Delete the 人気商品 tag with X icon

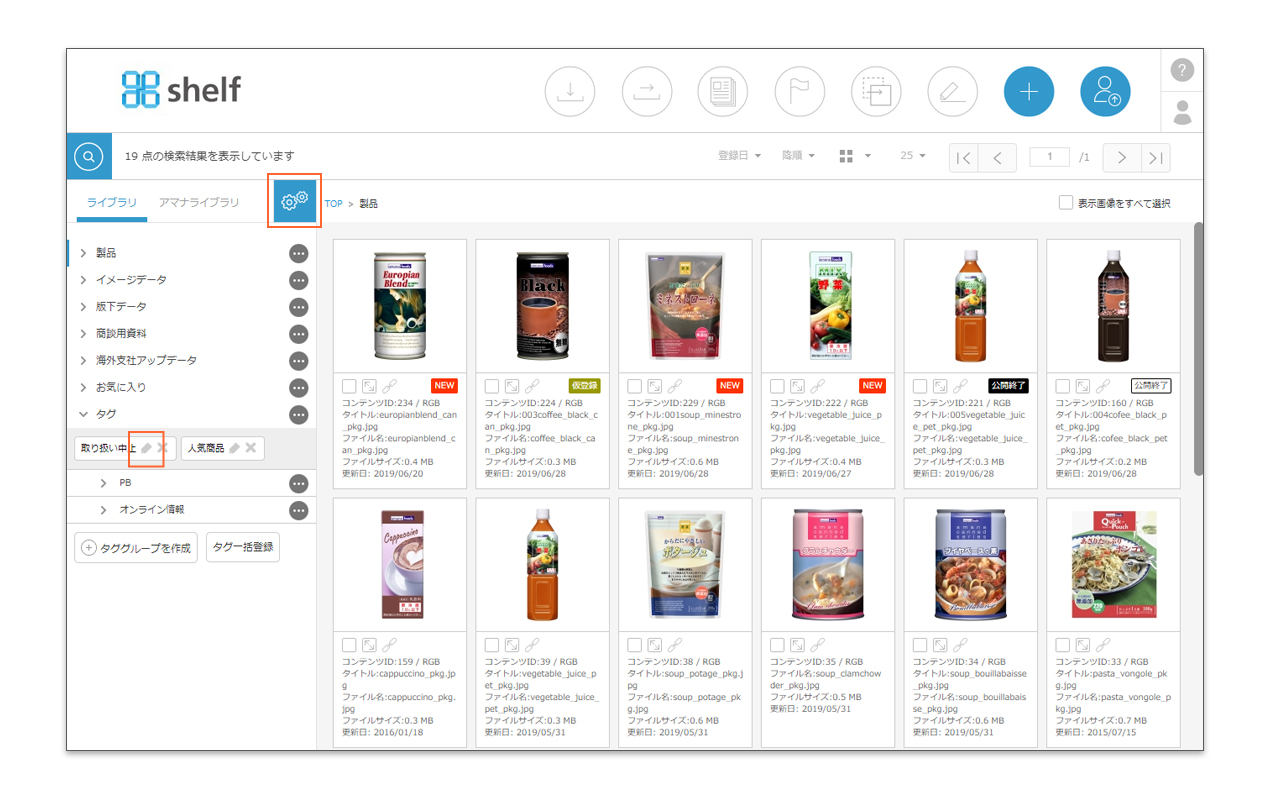pyautogui.click(x=251, y=448)
